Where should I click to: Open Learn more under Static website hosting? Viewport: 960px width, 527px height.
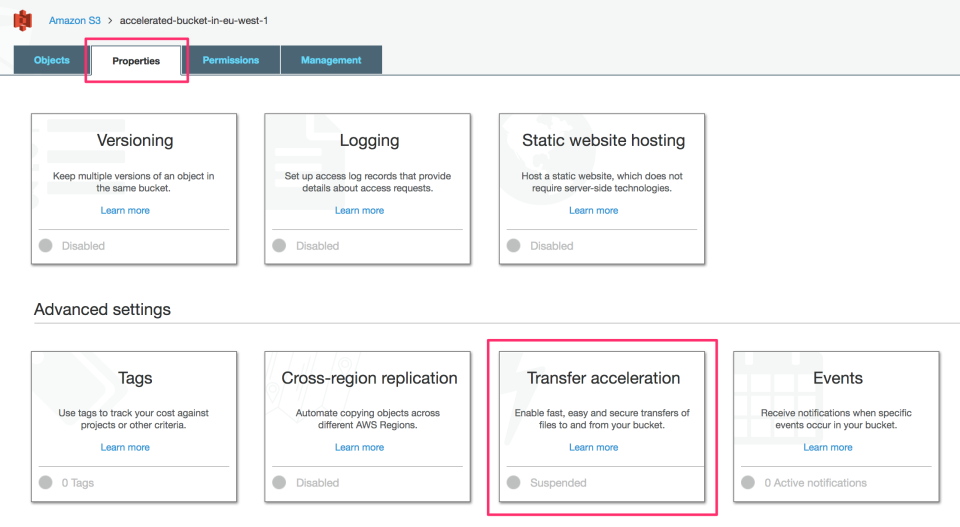593,211
